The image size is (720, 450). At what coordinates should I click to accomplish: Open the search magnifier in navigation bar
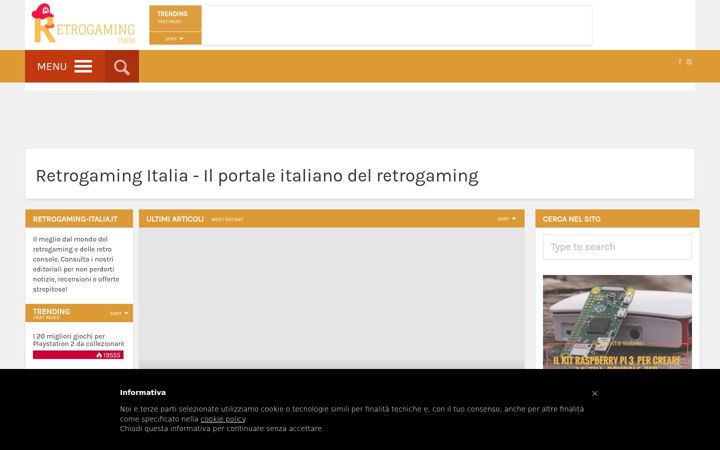pos(122,67)
